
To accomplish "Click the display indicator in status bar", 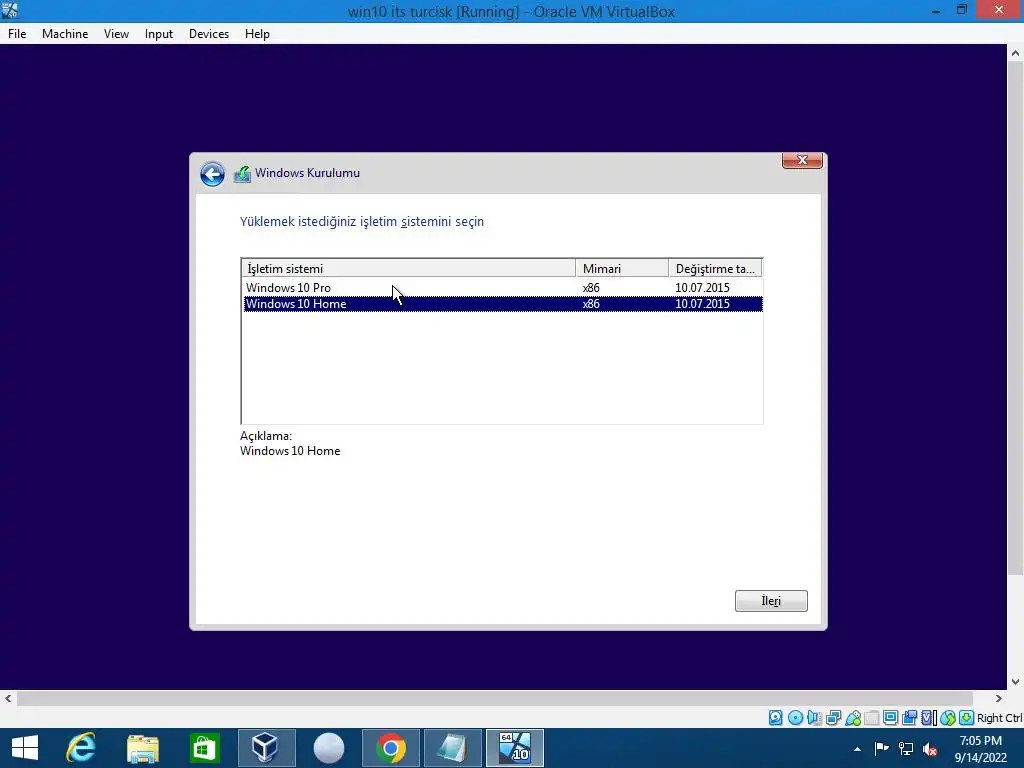I will [x=890, y=718].
